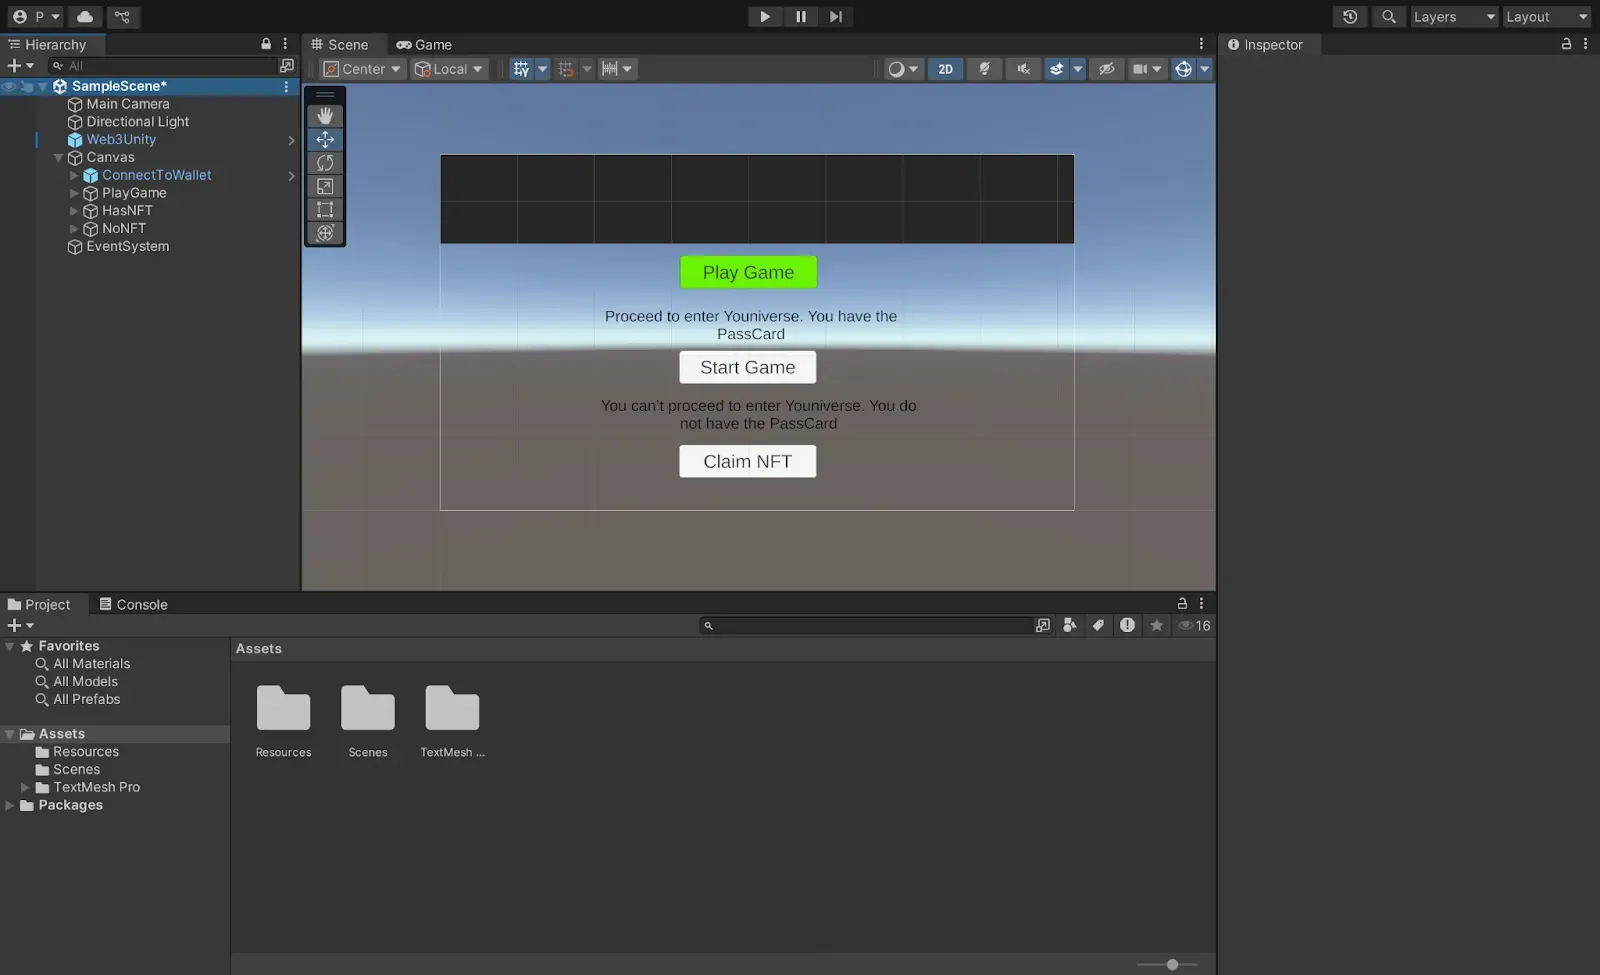Click the Play button to run game
Viewport: 1600px width, 975px height.
765,16
